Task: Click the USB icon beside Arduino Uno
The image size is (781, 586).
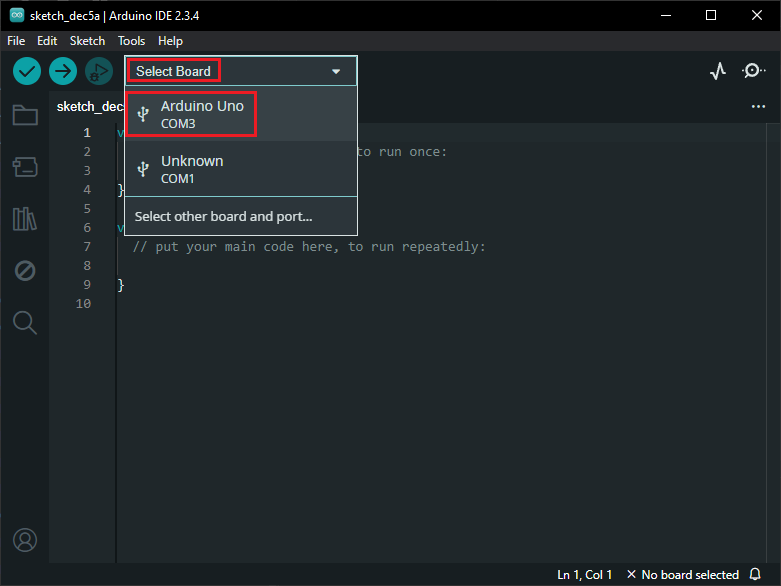Action: [x=143, y=114]
